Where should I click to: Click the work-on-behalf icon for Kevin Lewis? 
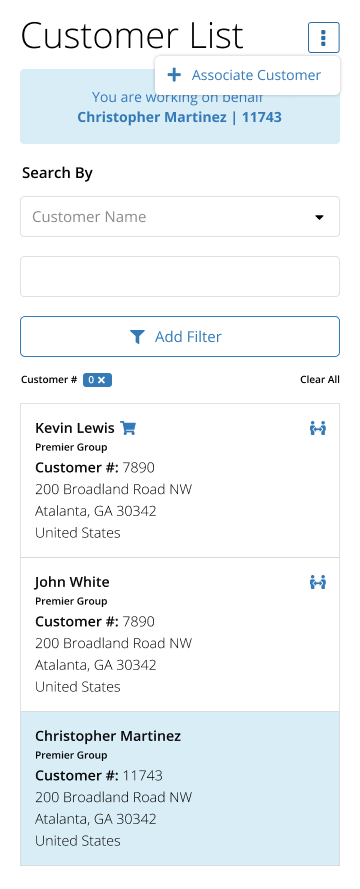[x=318, y=428]
